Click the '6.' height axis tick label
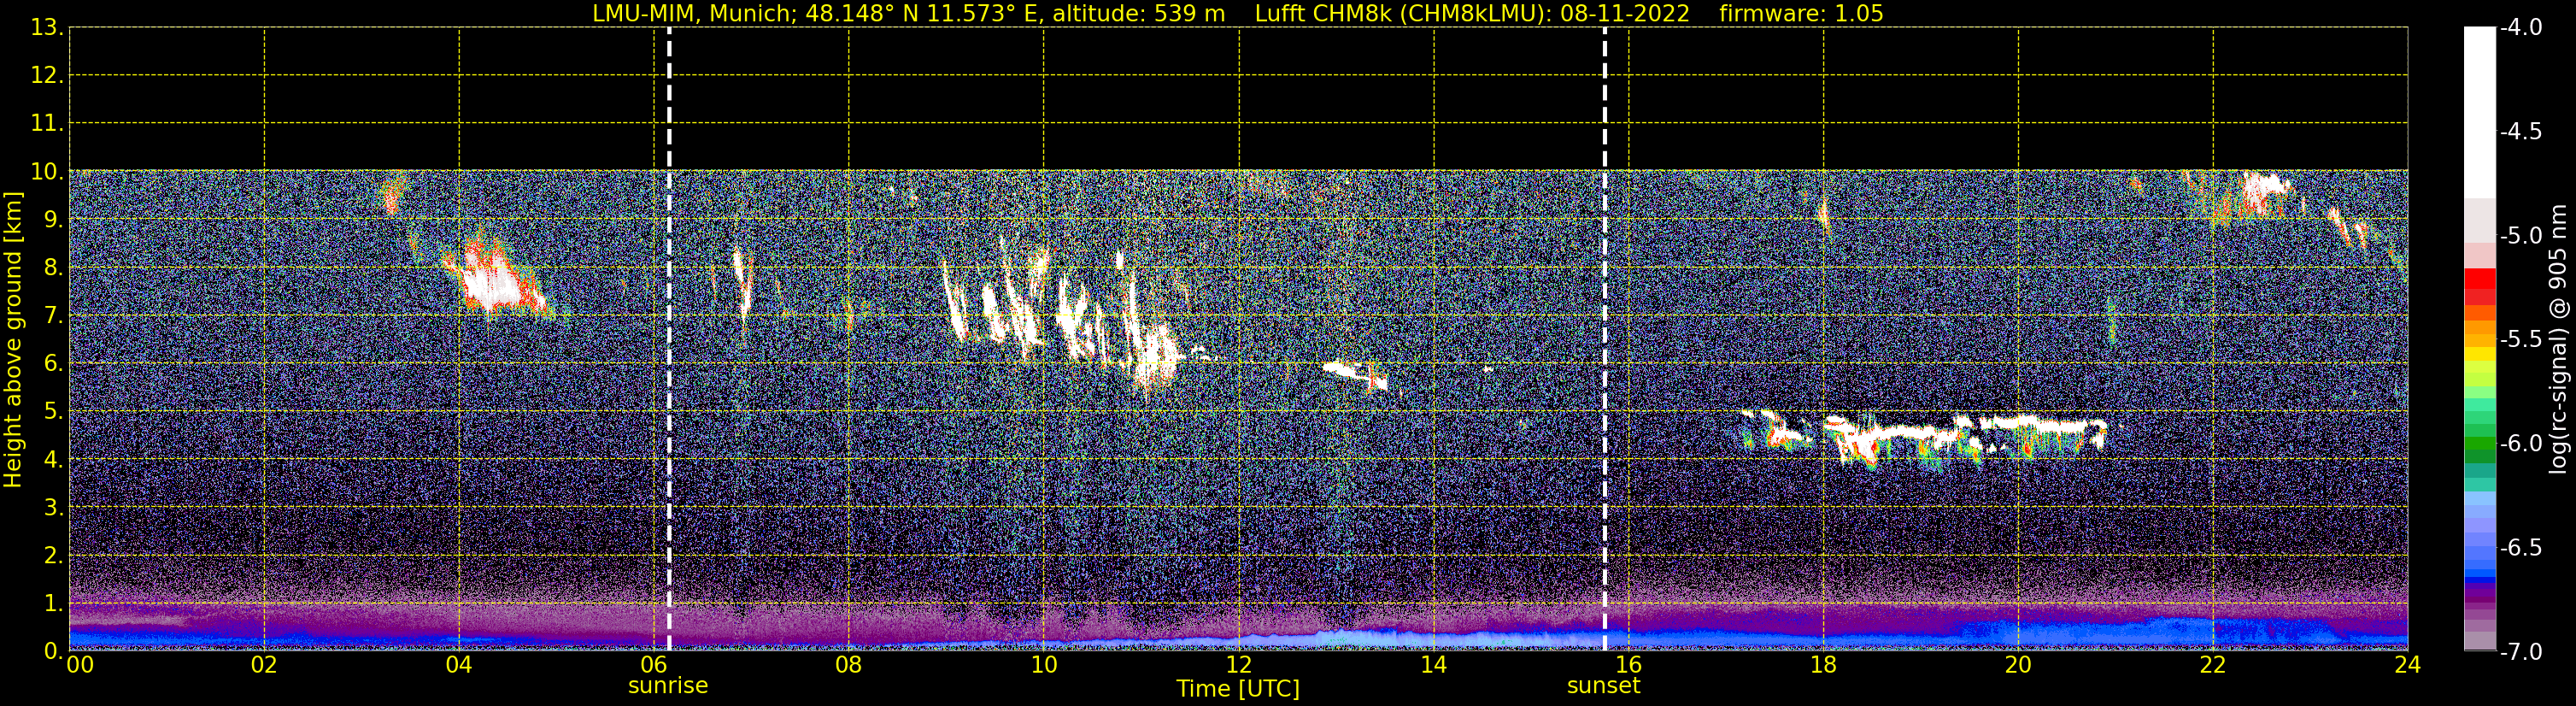Viewport: 2576px width, 706px height. tap(53, 364)
